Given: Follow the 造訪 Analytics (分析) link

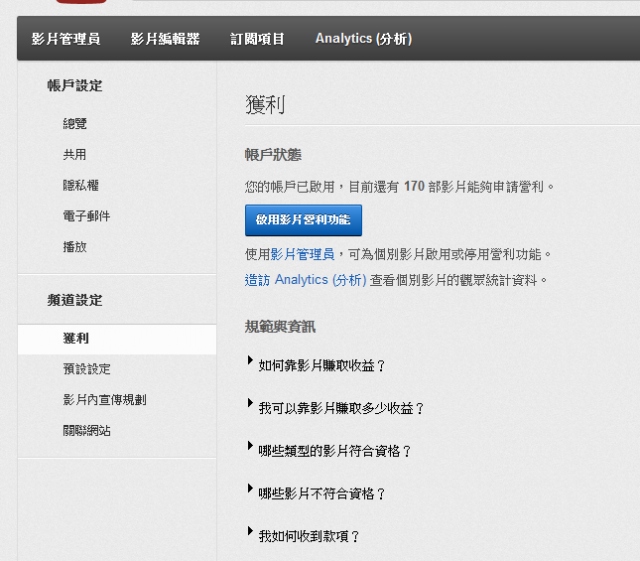Looking at the screenshot, I should 306,280.
